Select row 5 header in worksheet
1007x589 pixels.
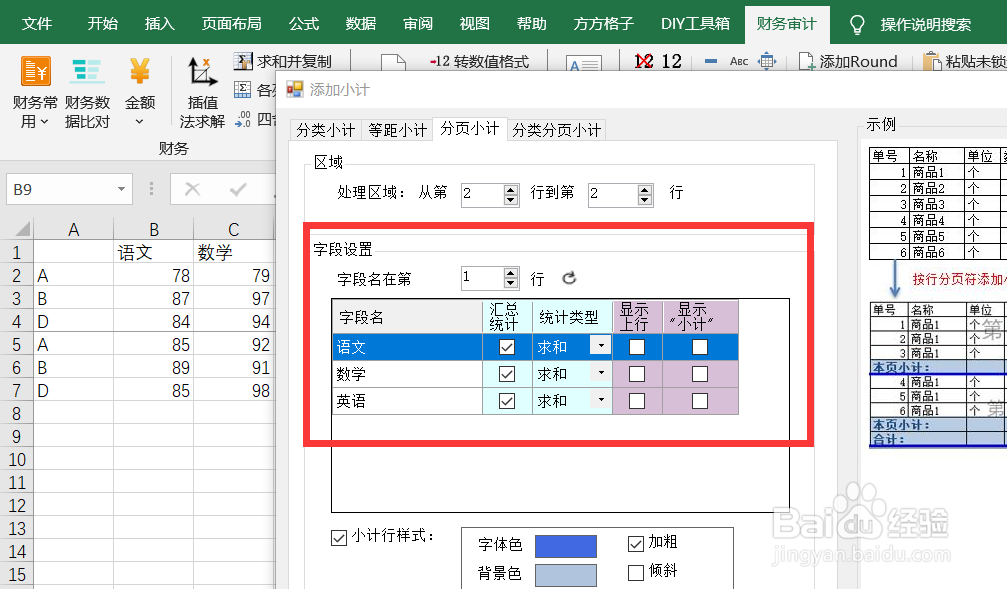[17, 345]
